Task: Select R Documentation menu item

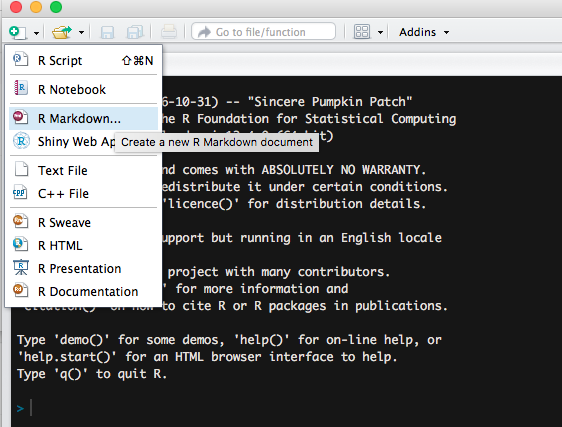Action: pos(83,291)
